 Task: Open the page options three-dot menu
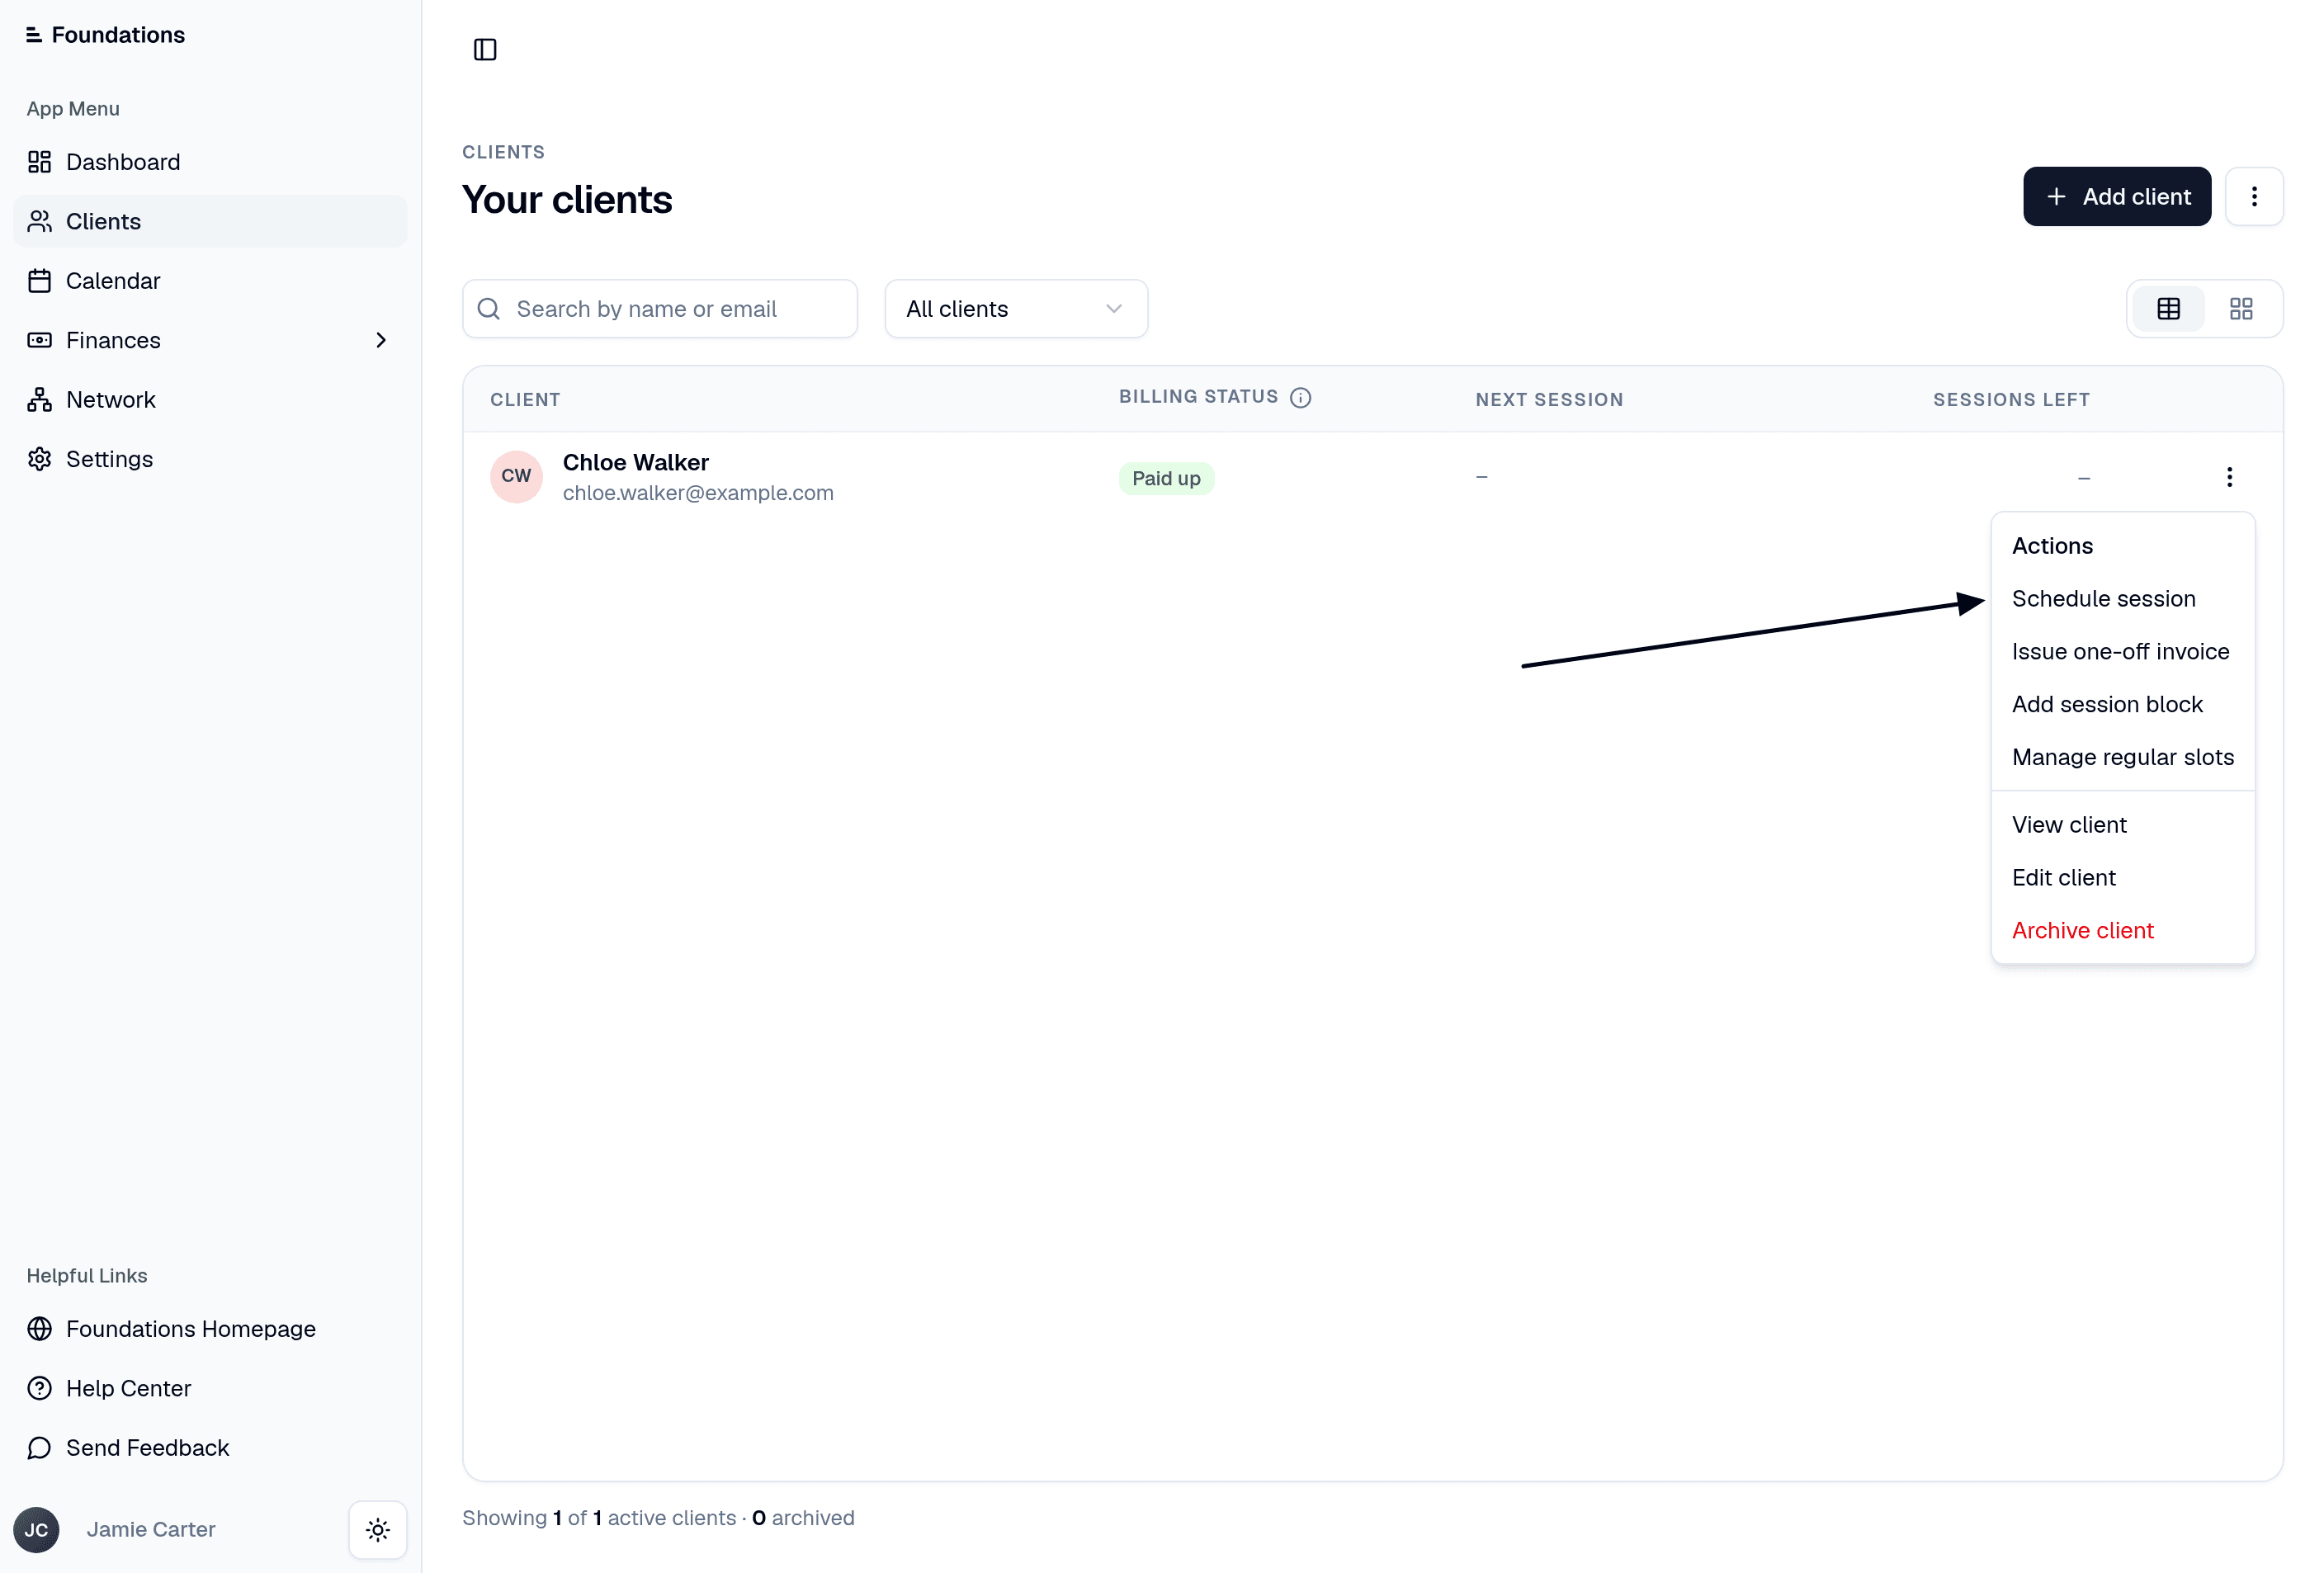[2254, 197]
